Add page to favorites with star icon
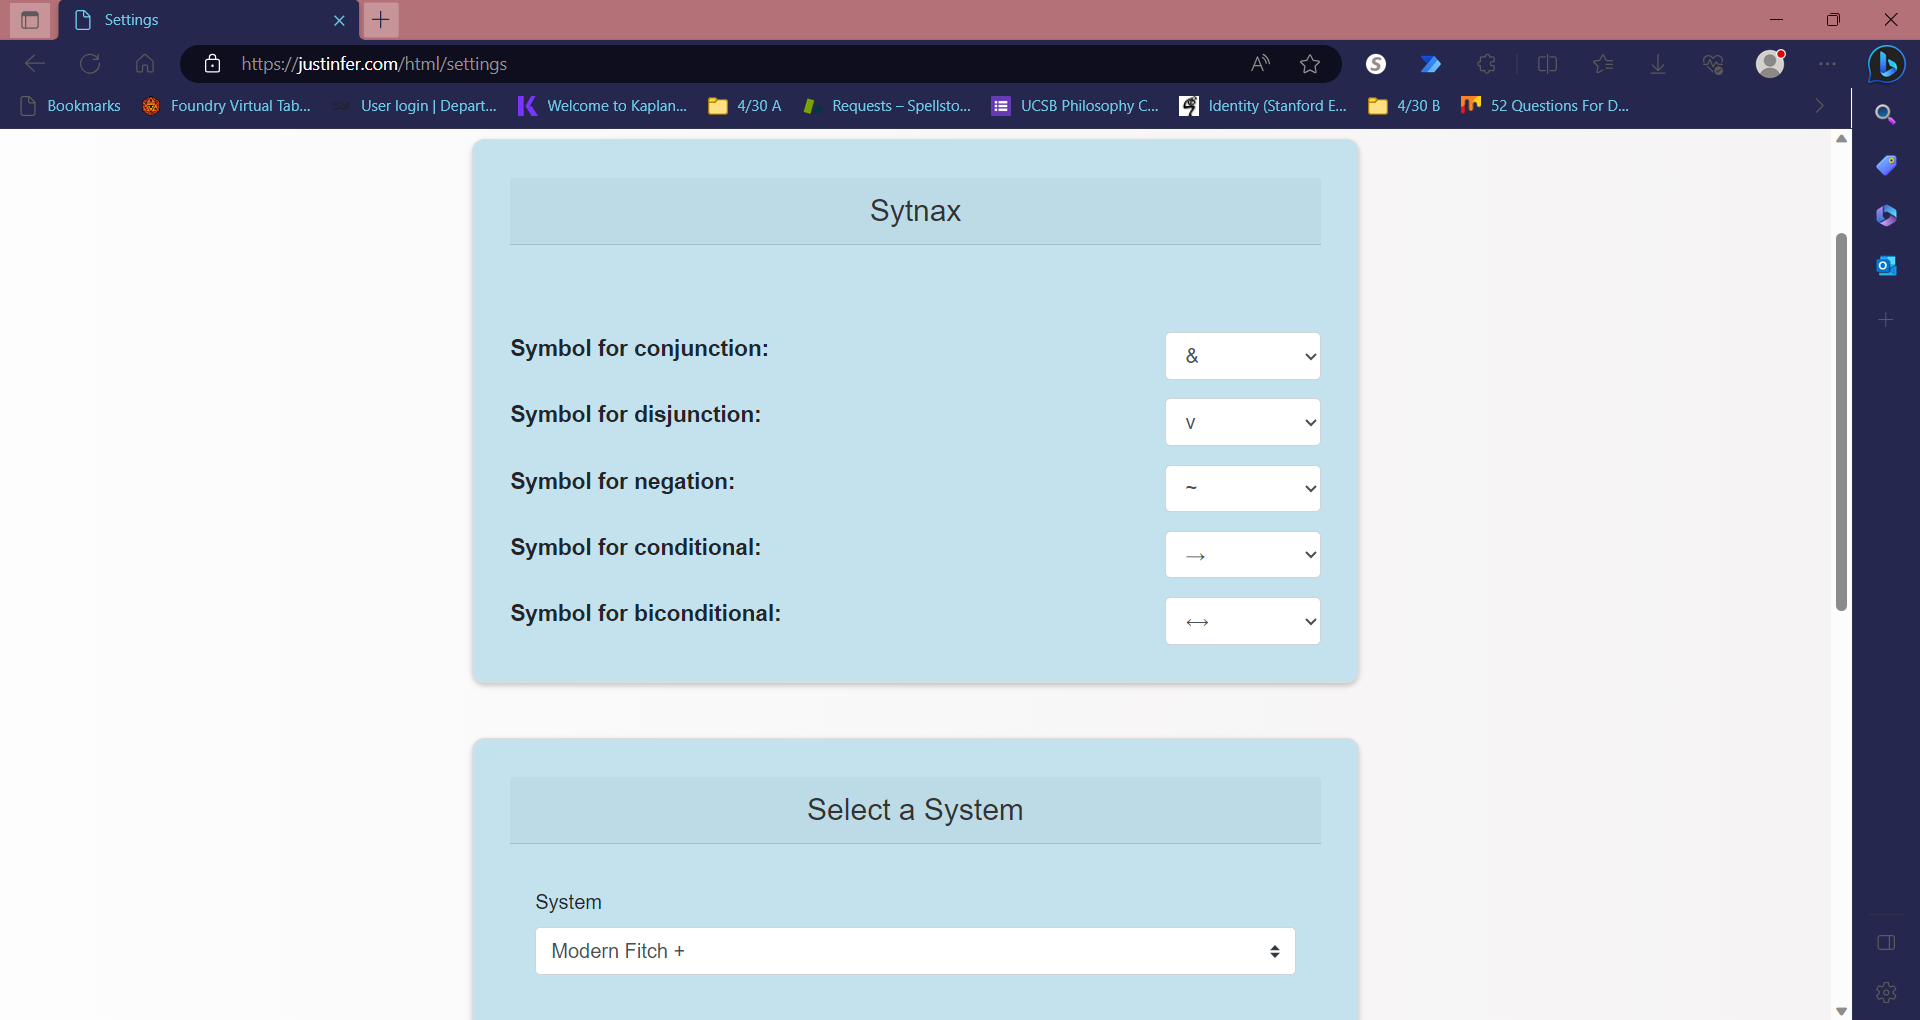The width and height of the screenshot is (1920, 1020). pyautogui.click(x=1310, y=64)
